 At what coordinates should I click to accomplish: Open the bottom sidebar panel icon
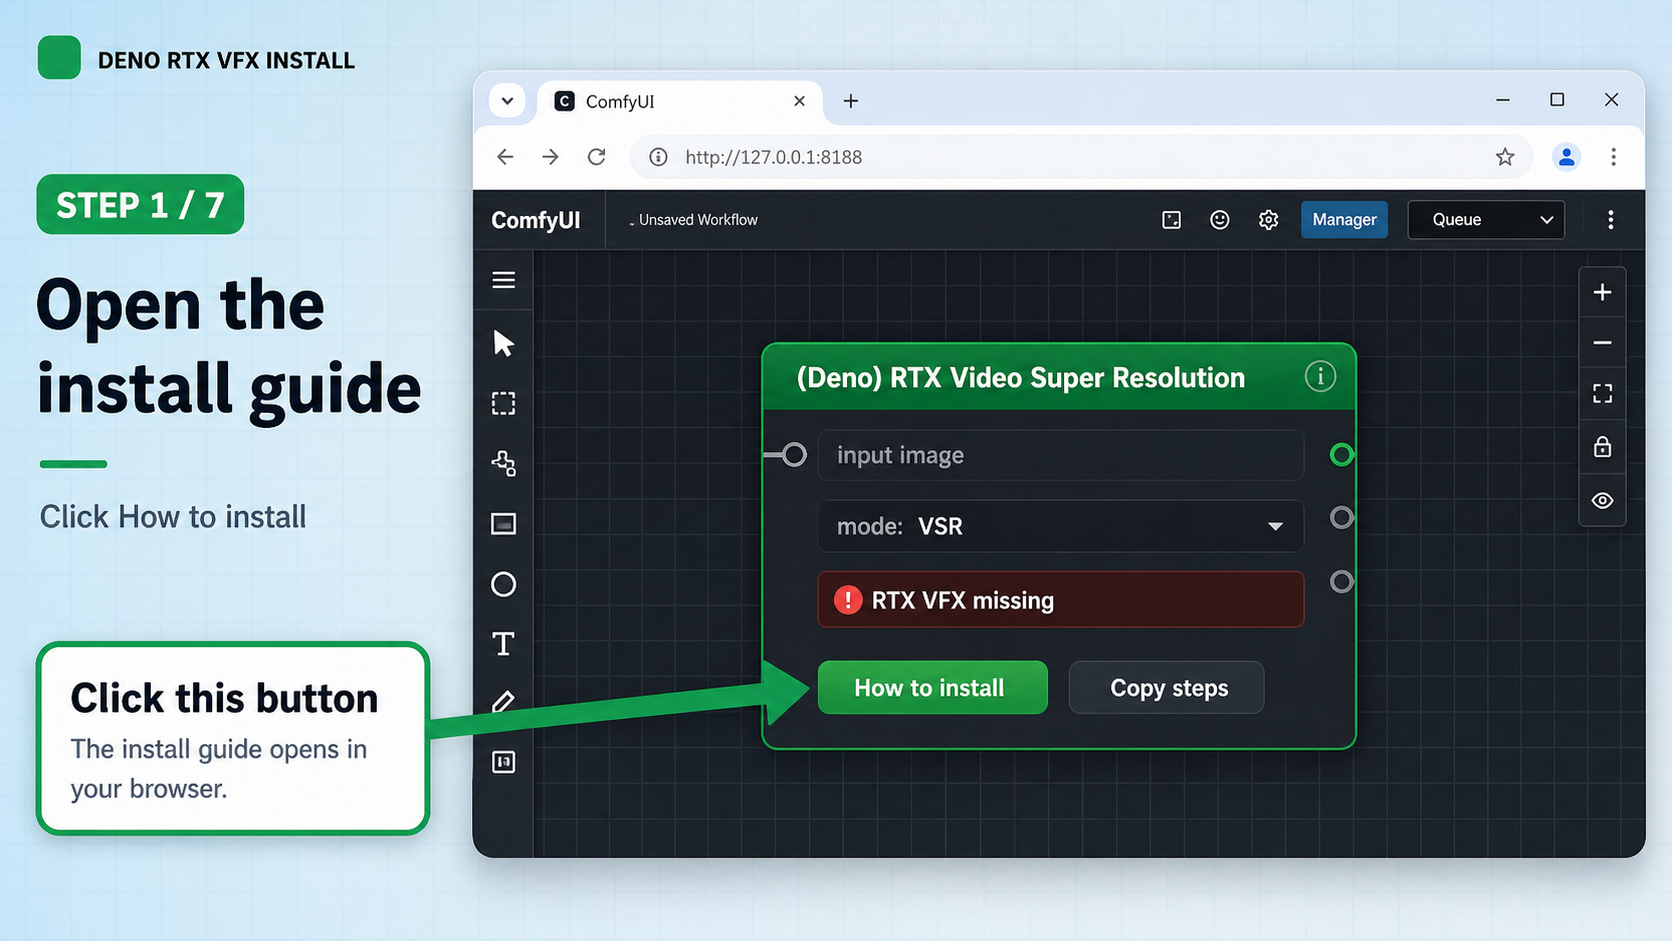point(504,762)
